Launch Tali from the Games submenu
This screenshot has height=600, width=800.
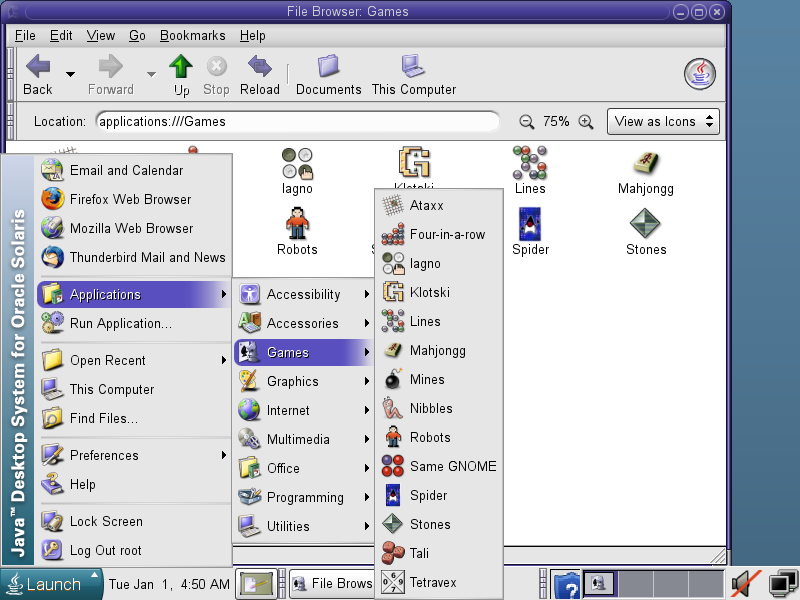438,553
